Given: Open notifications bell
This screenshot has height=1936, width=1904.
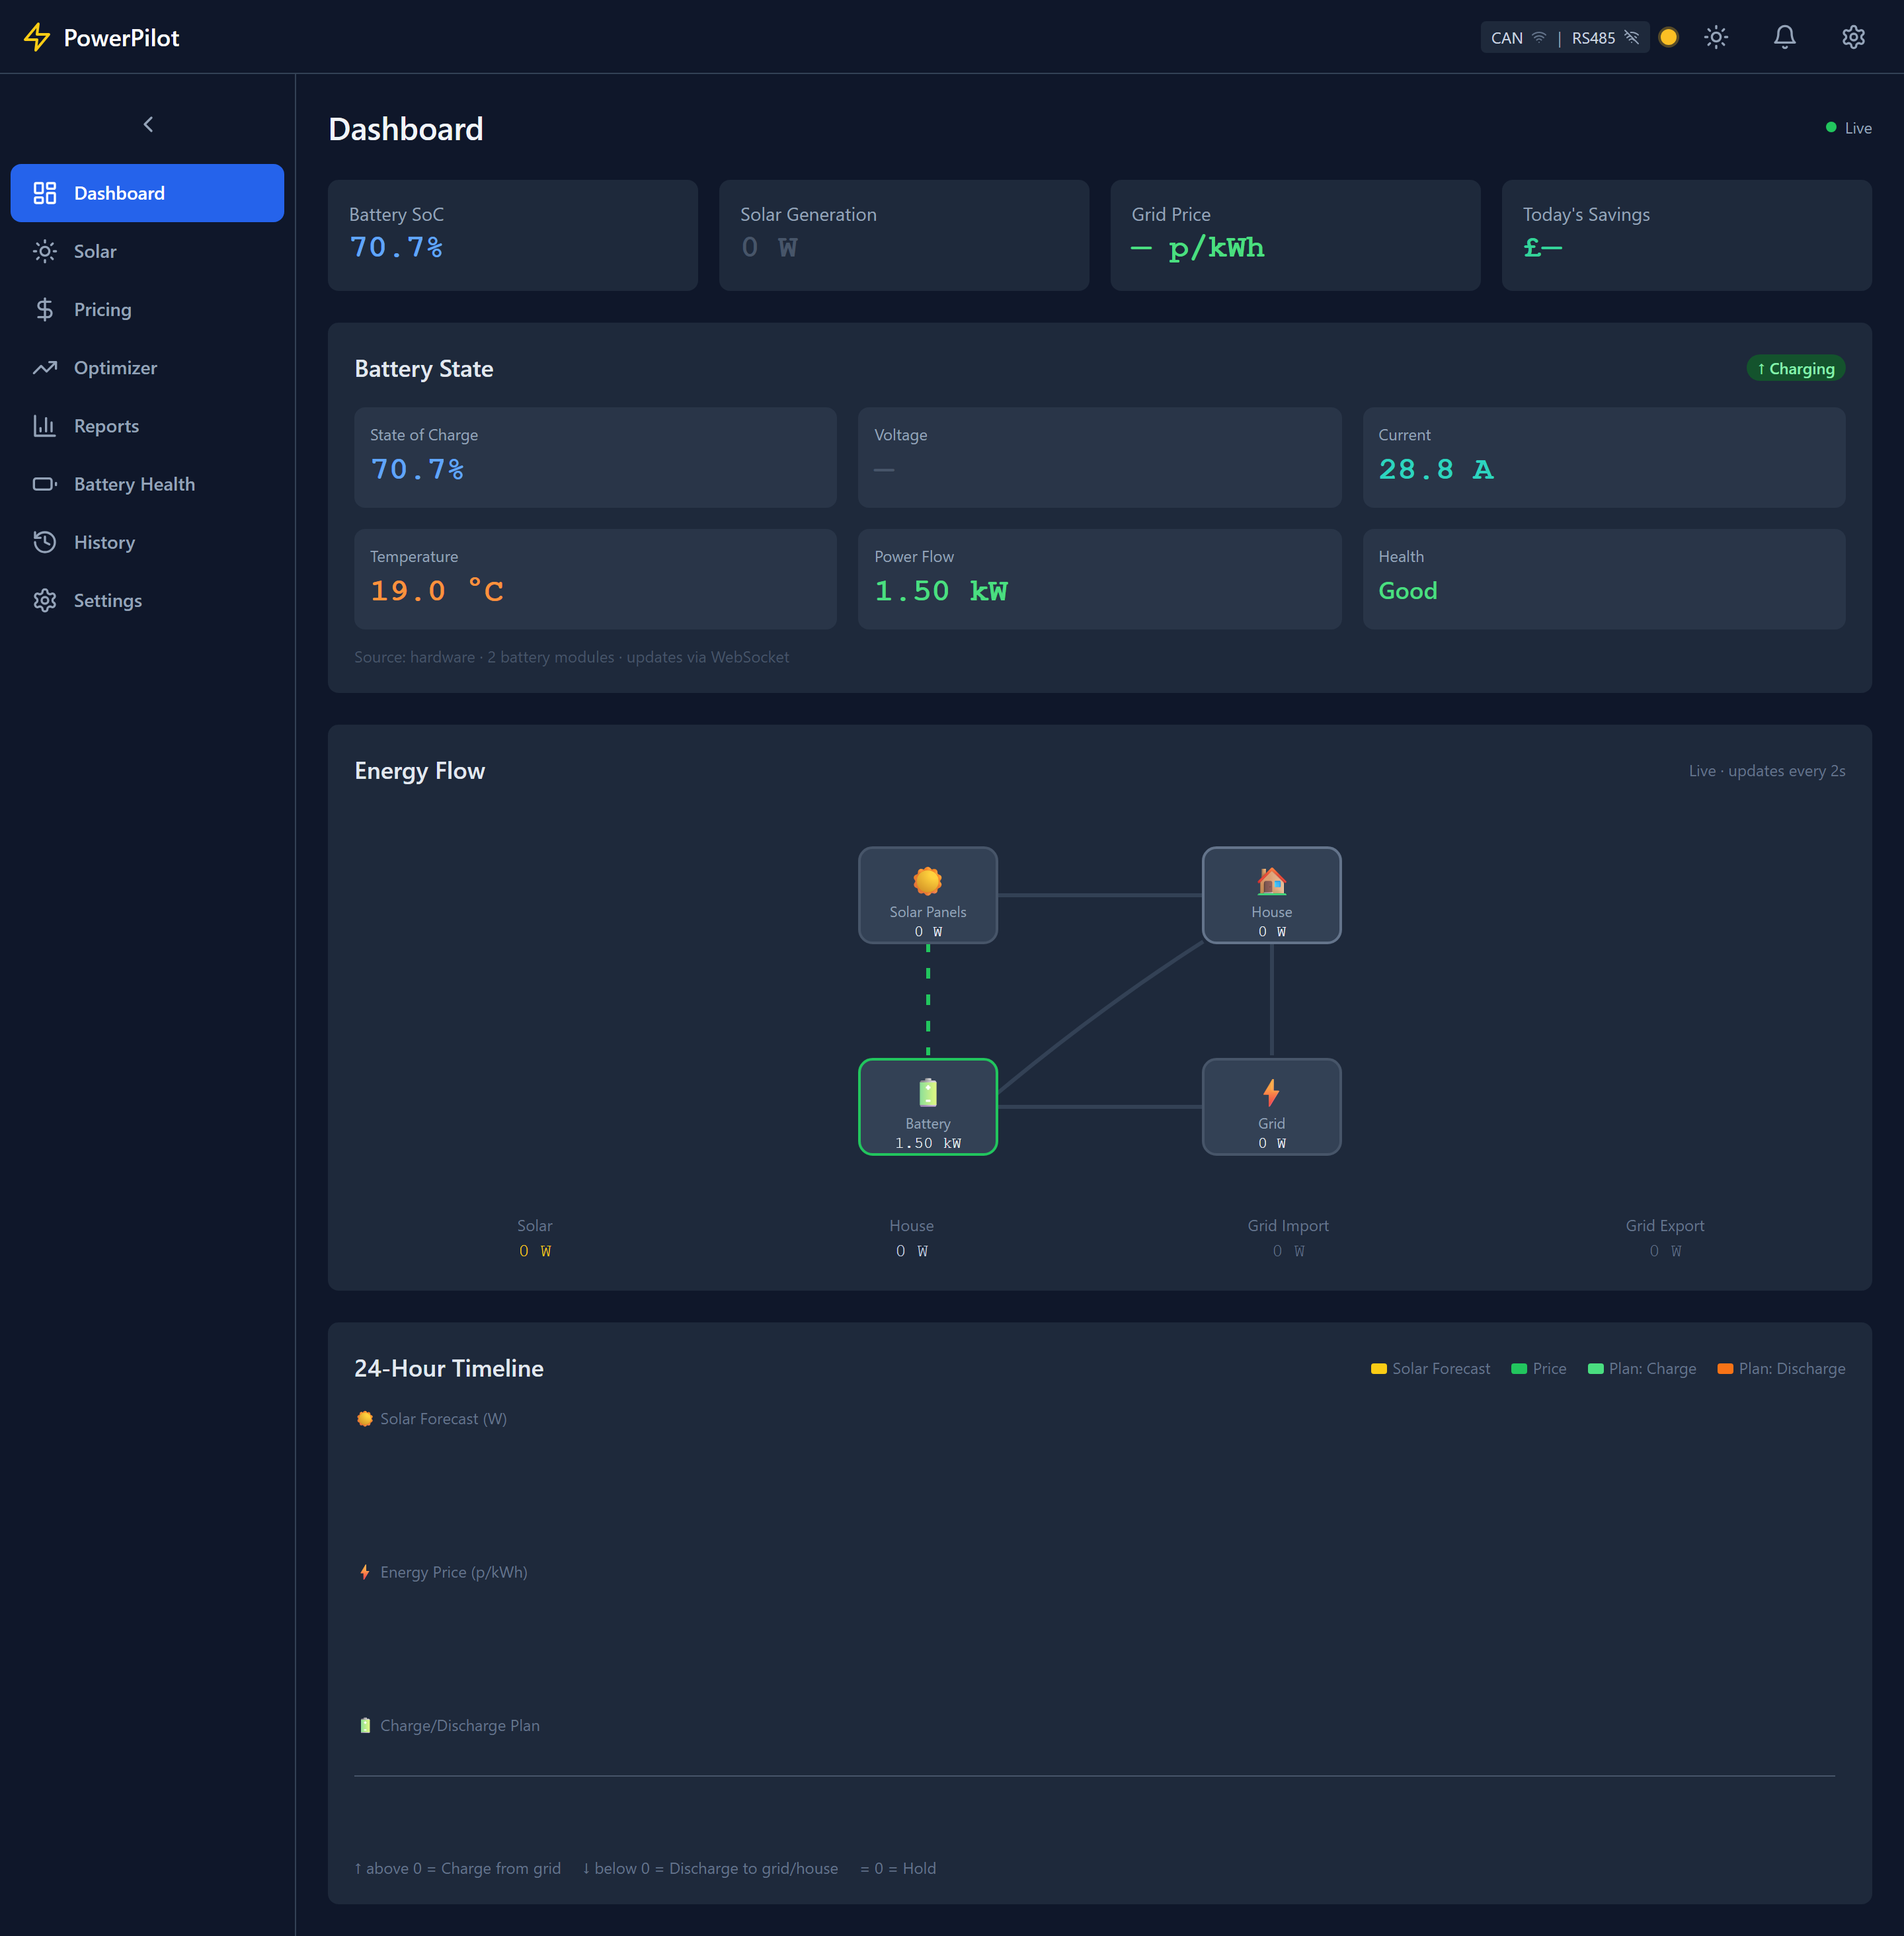Looking at the screenshot, I should point(1785,37).
